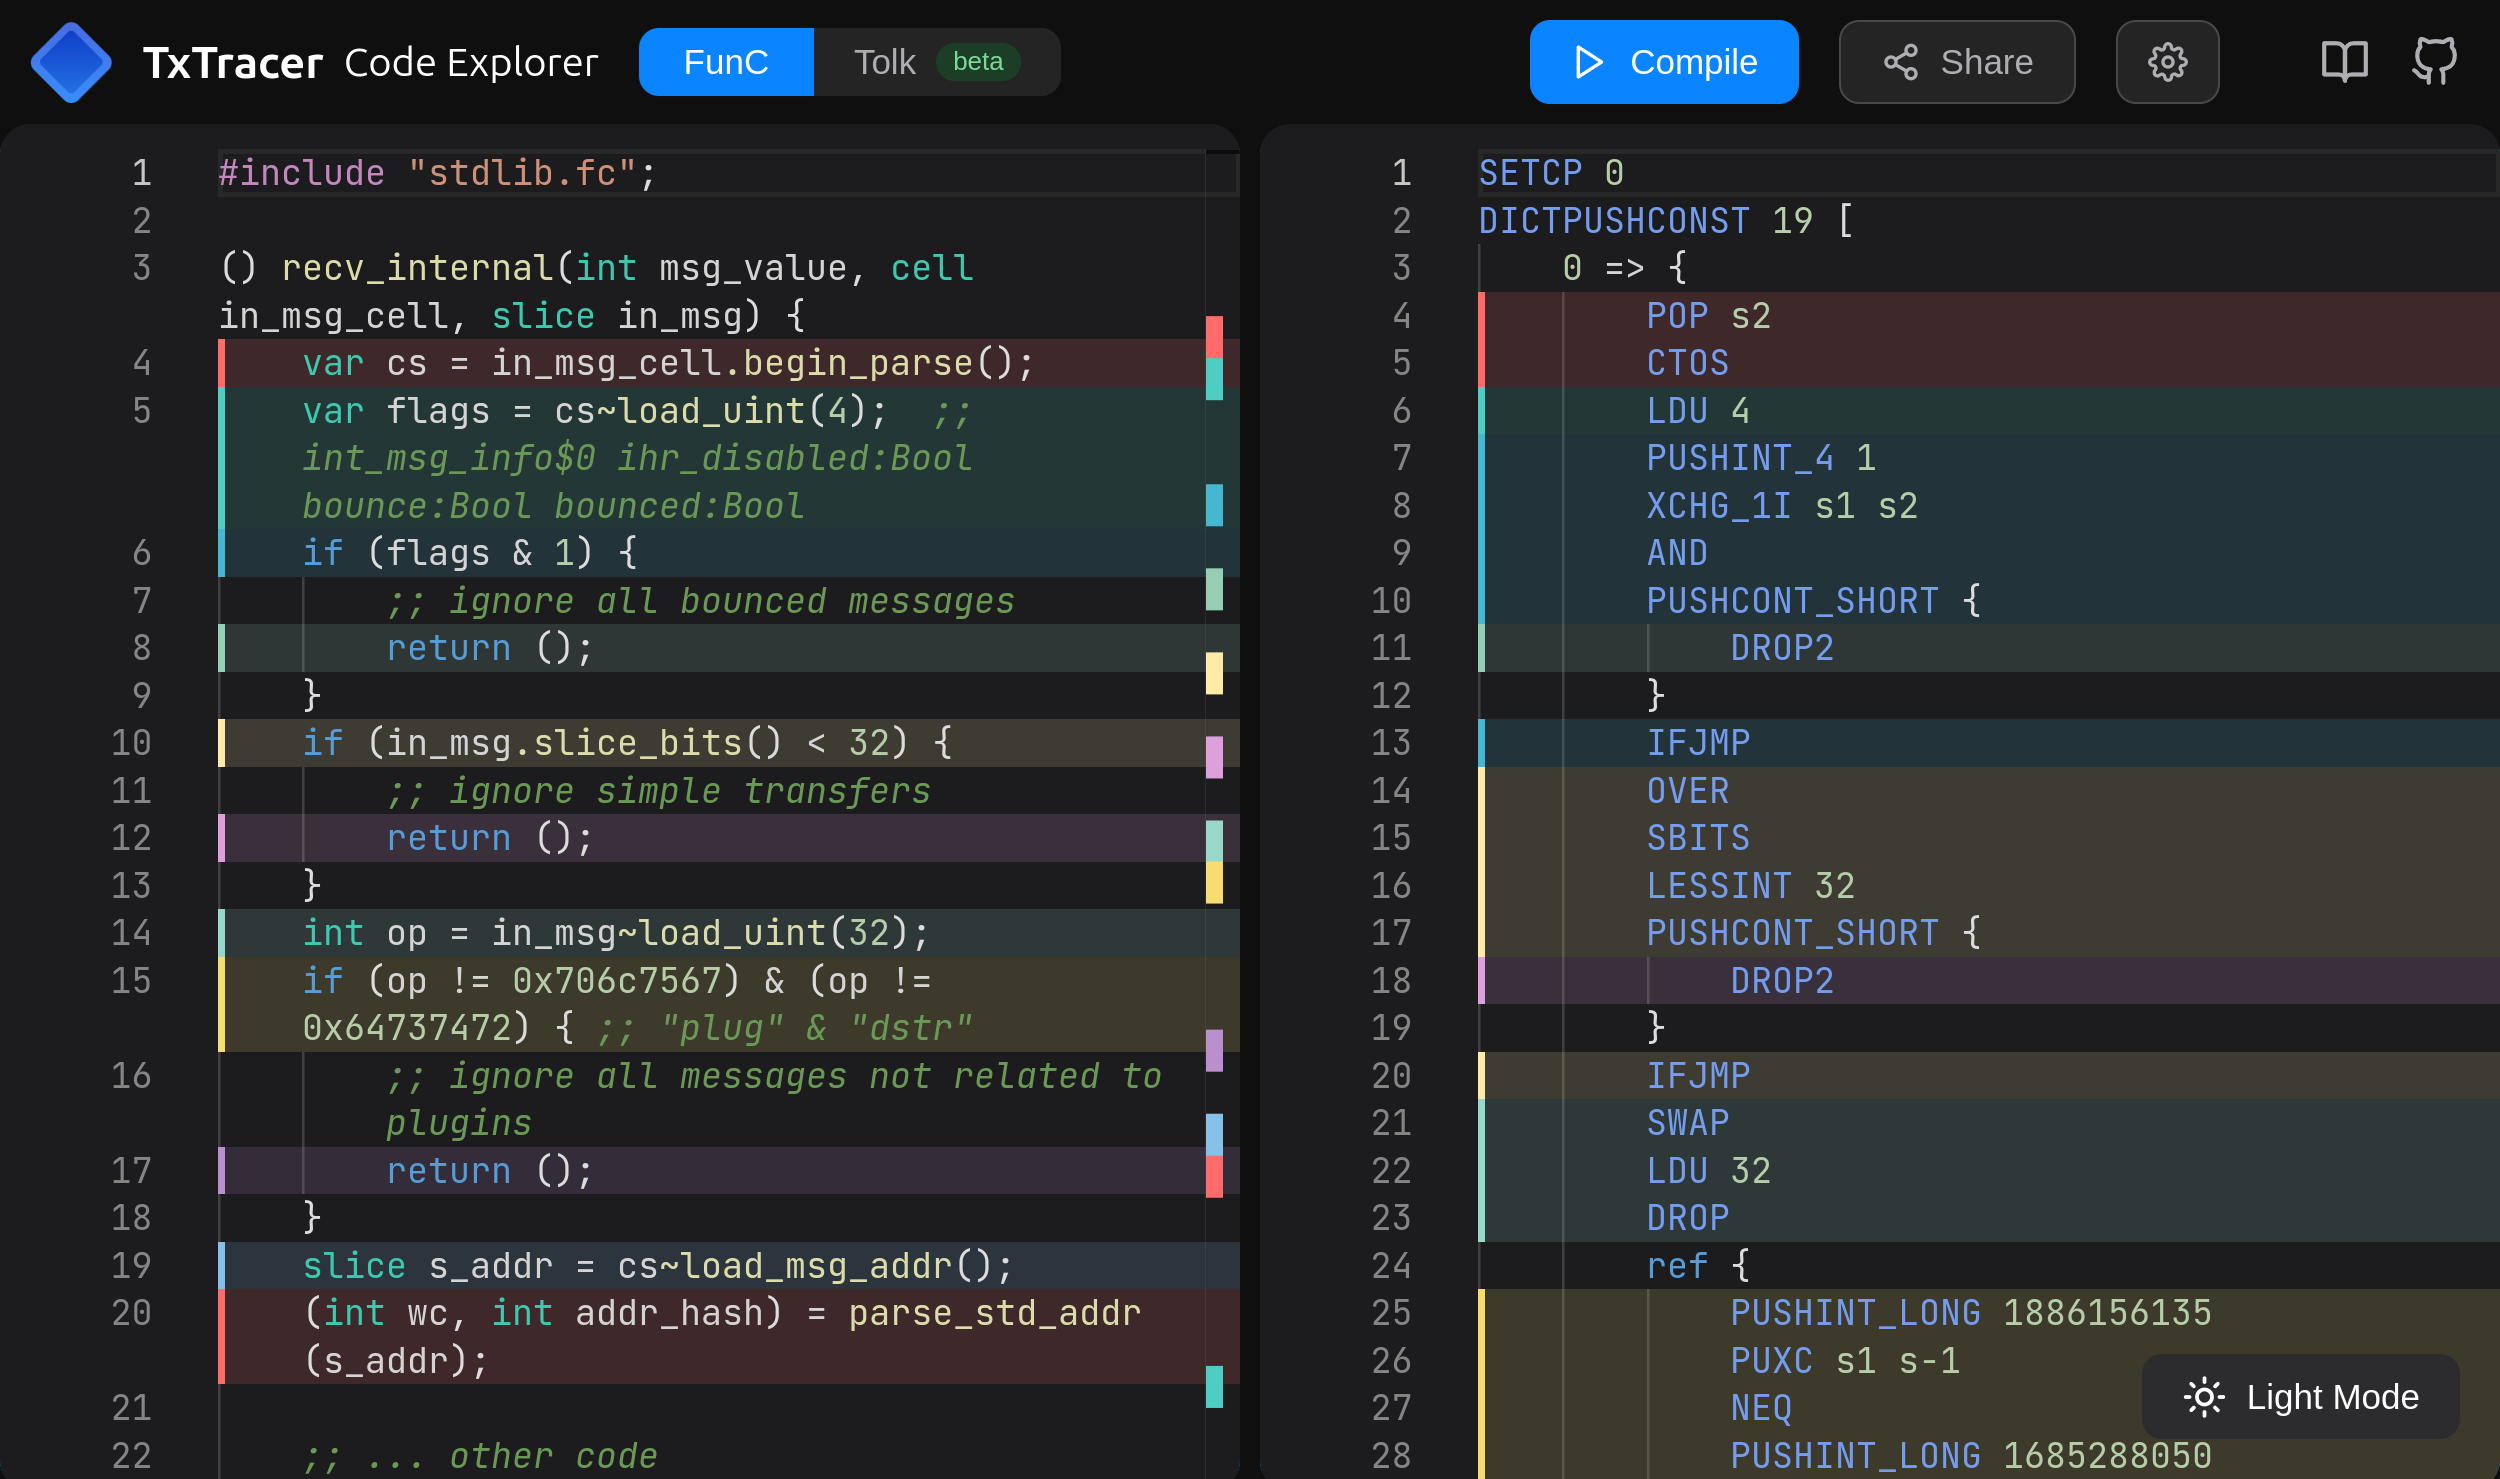2500x1479 pixels.
Task: Click the PUSHINT_4 1 instruction
Action: [1761, 458]
